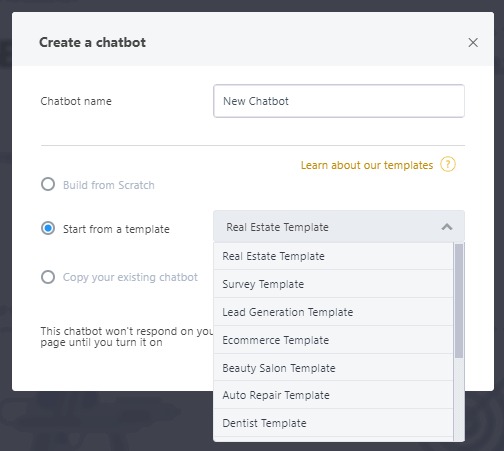Select Auto Repair Template from list

point(333,395)
